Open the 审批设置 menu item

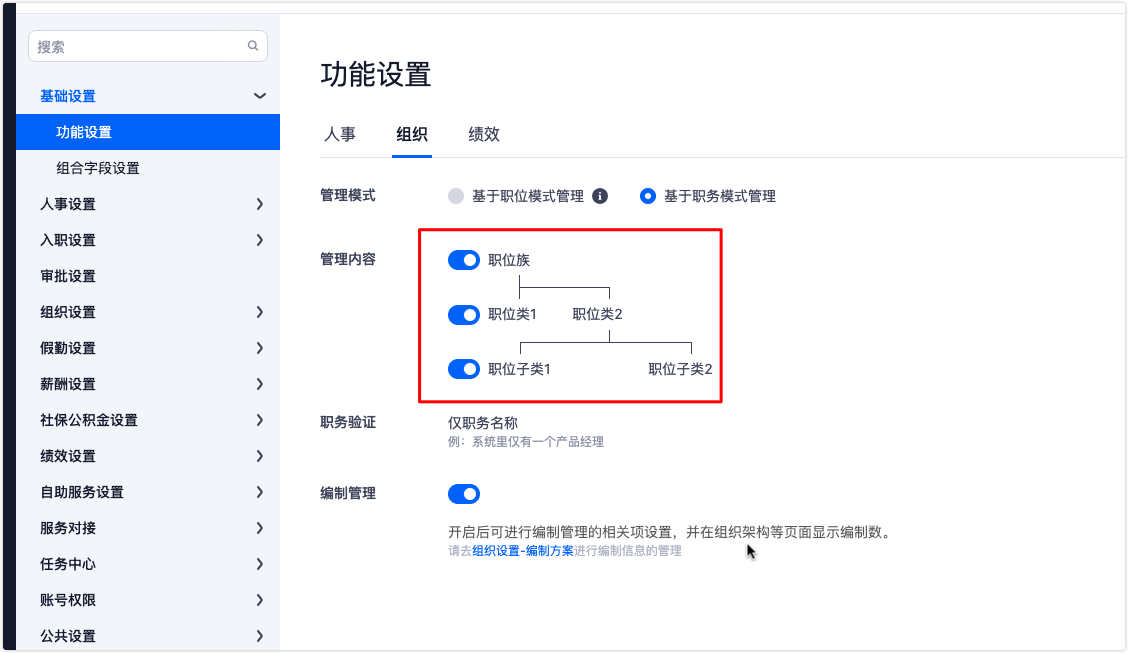(x=68, y=276)
